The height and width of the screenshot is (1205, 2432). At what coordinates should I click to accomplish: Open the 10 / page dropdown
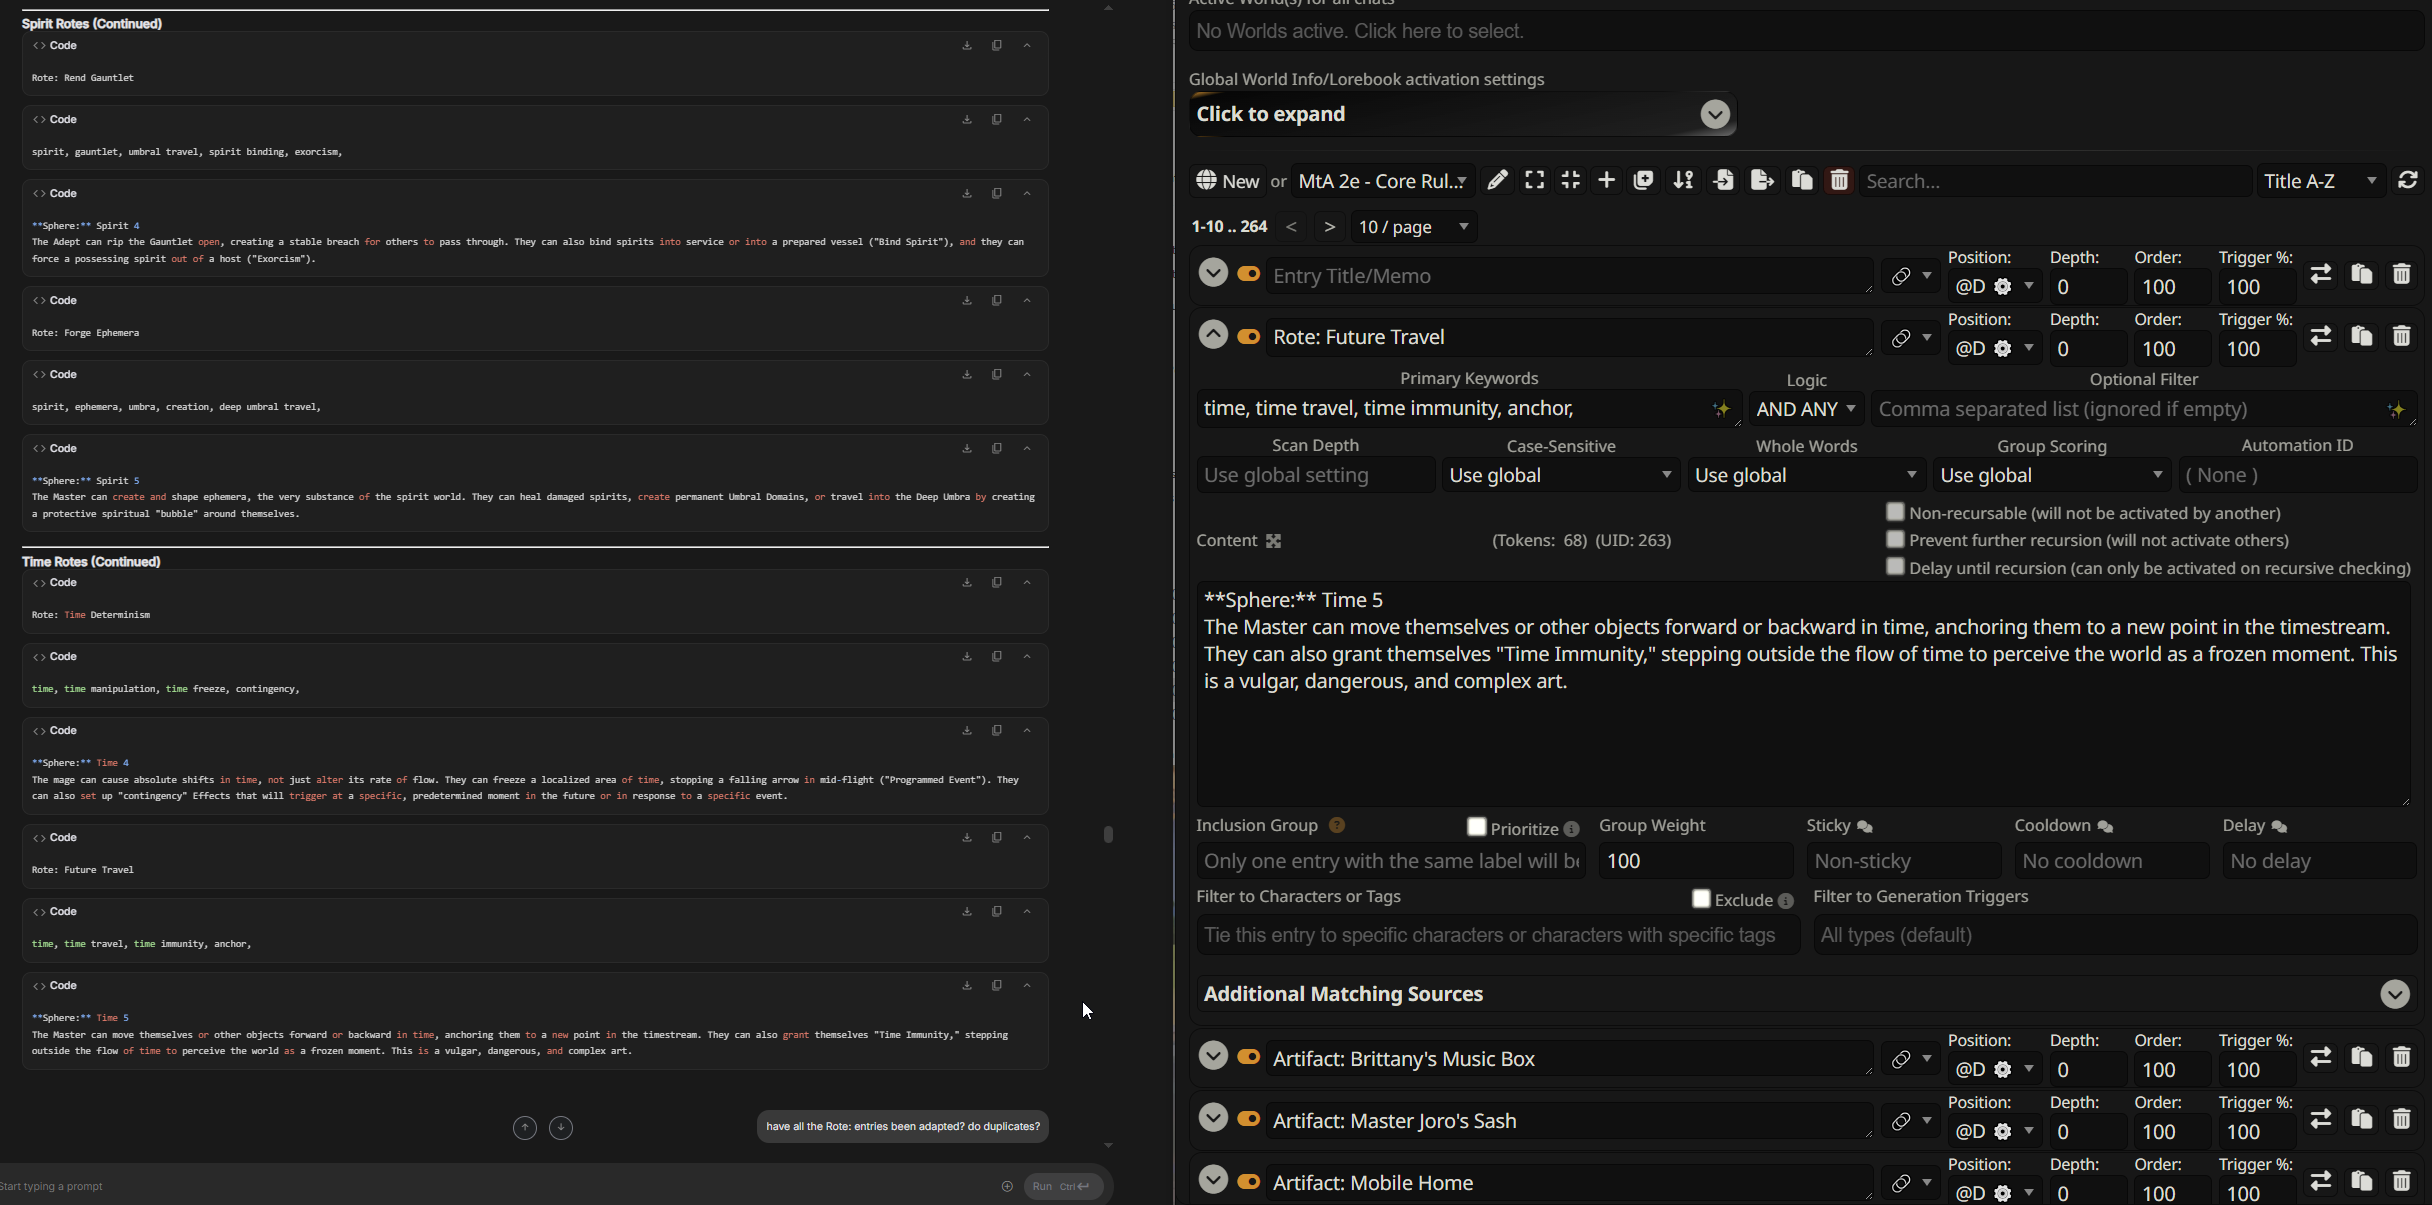[x=1413, y=227]
